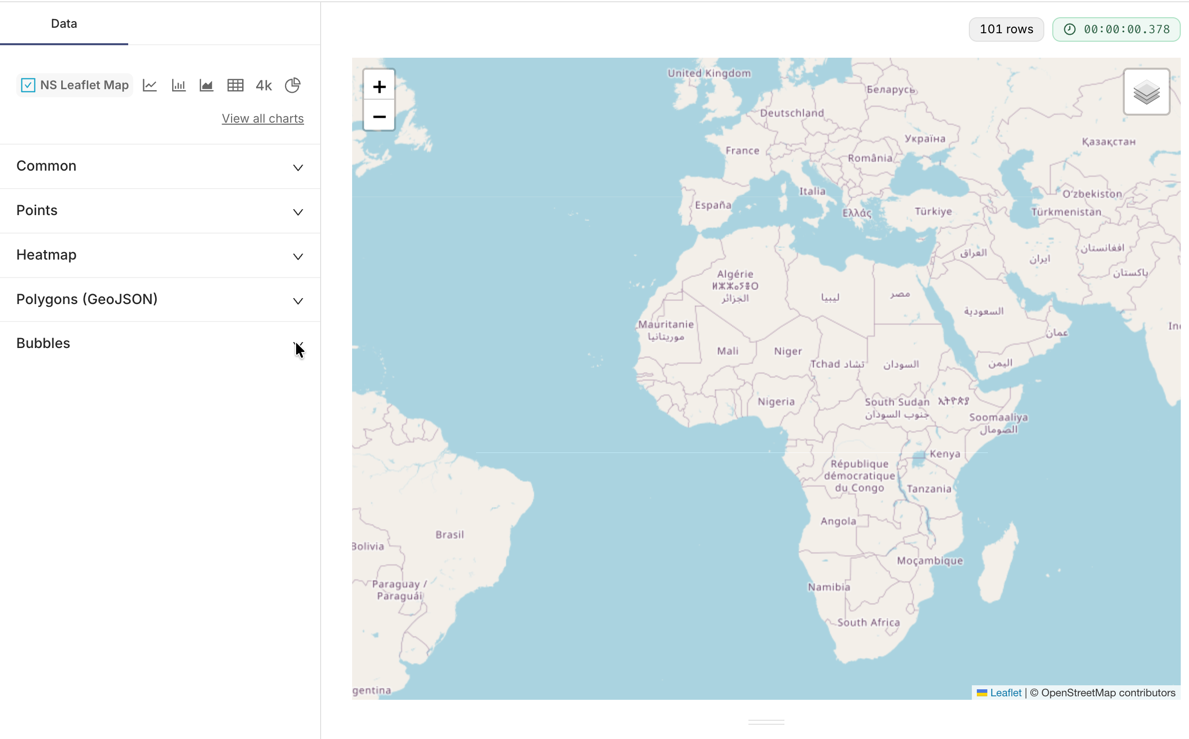The image size is (1189, 739).
Task: Click the Kenya map label
Action: click(x=945, y=454)
